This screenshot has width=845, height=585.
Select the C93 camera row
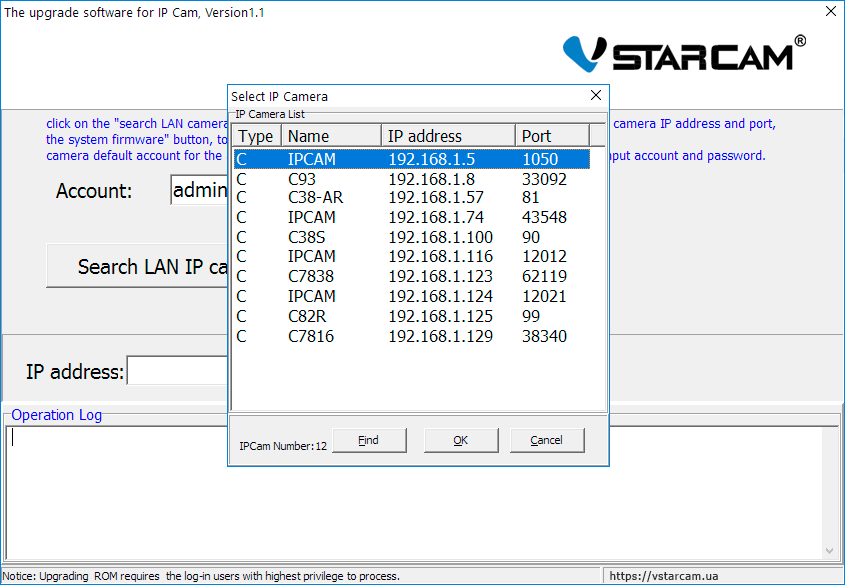pos(412,179)
